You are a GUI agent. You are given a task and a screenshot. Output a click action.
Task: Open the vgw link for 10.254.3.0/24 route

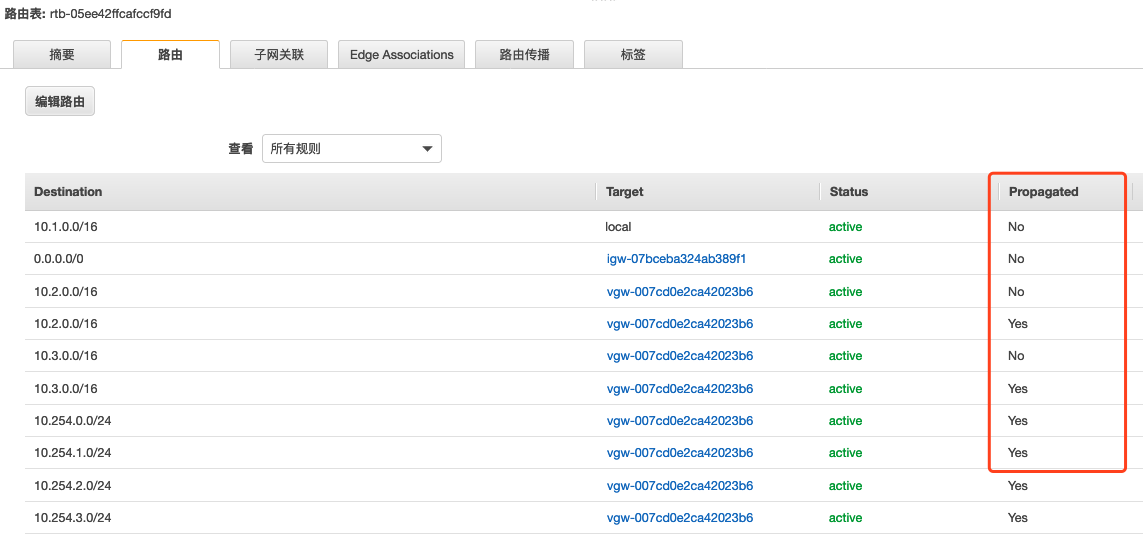coord(679,517)
